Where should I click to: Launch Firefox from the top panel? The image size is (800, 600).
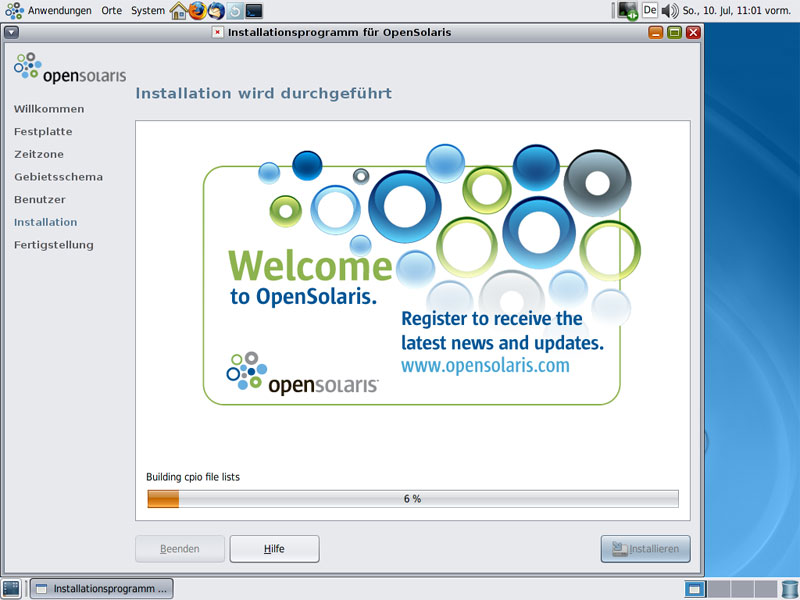197,11
